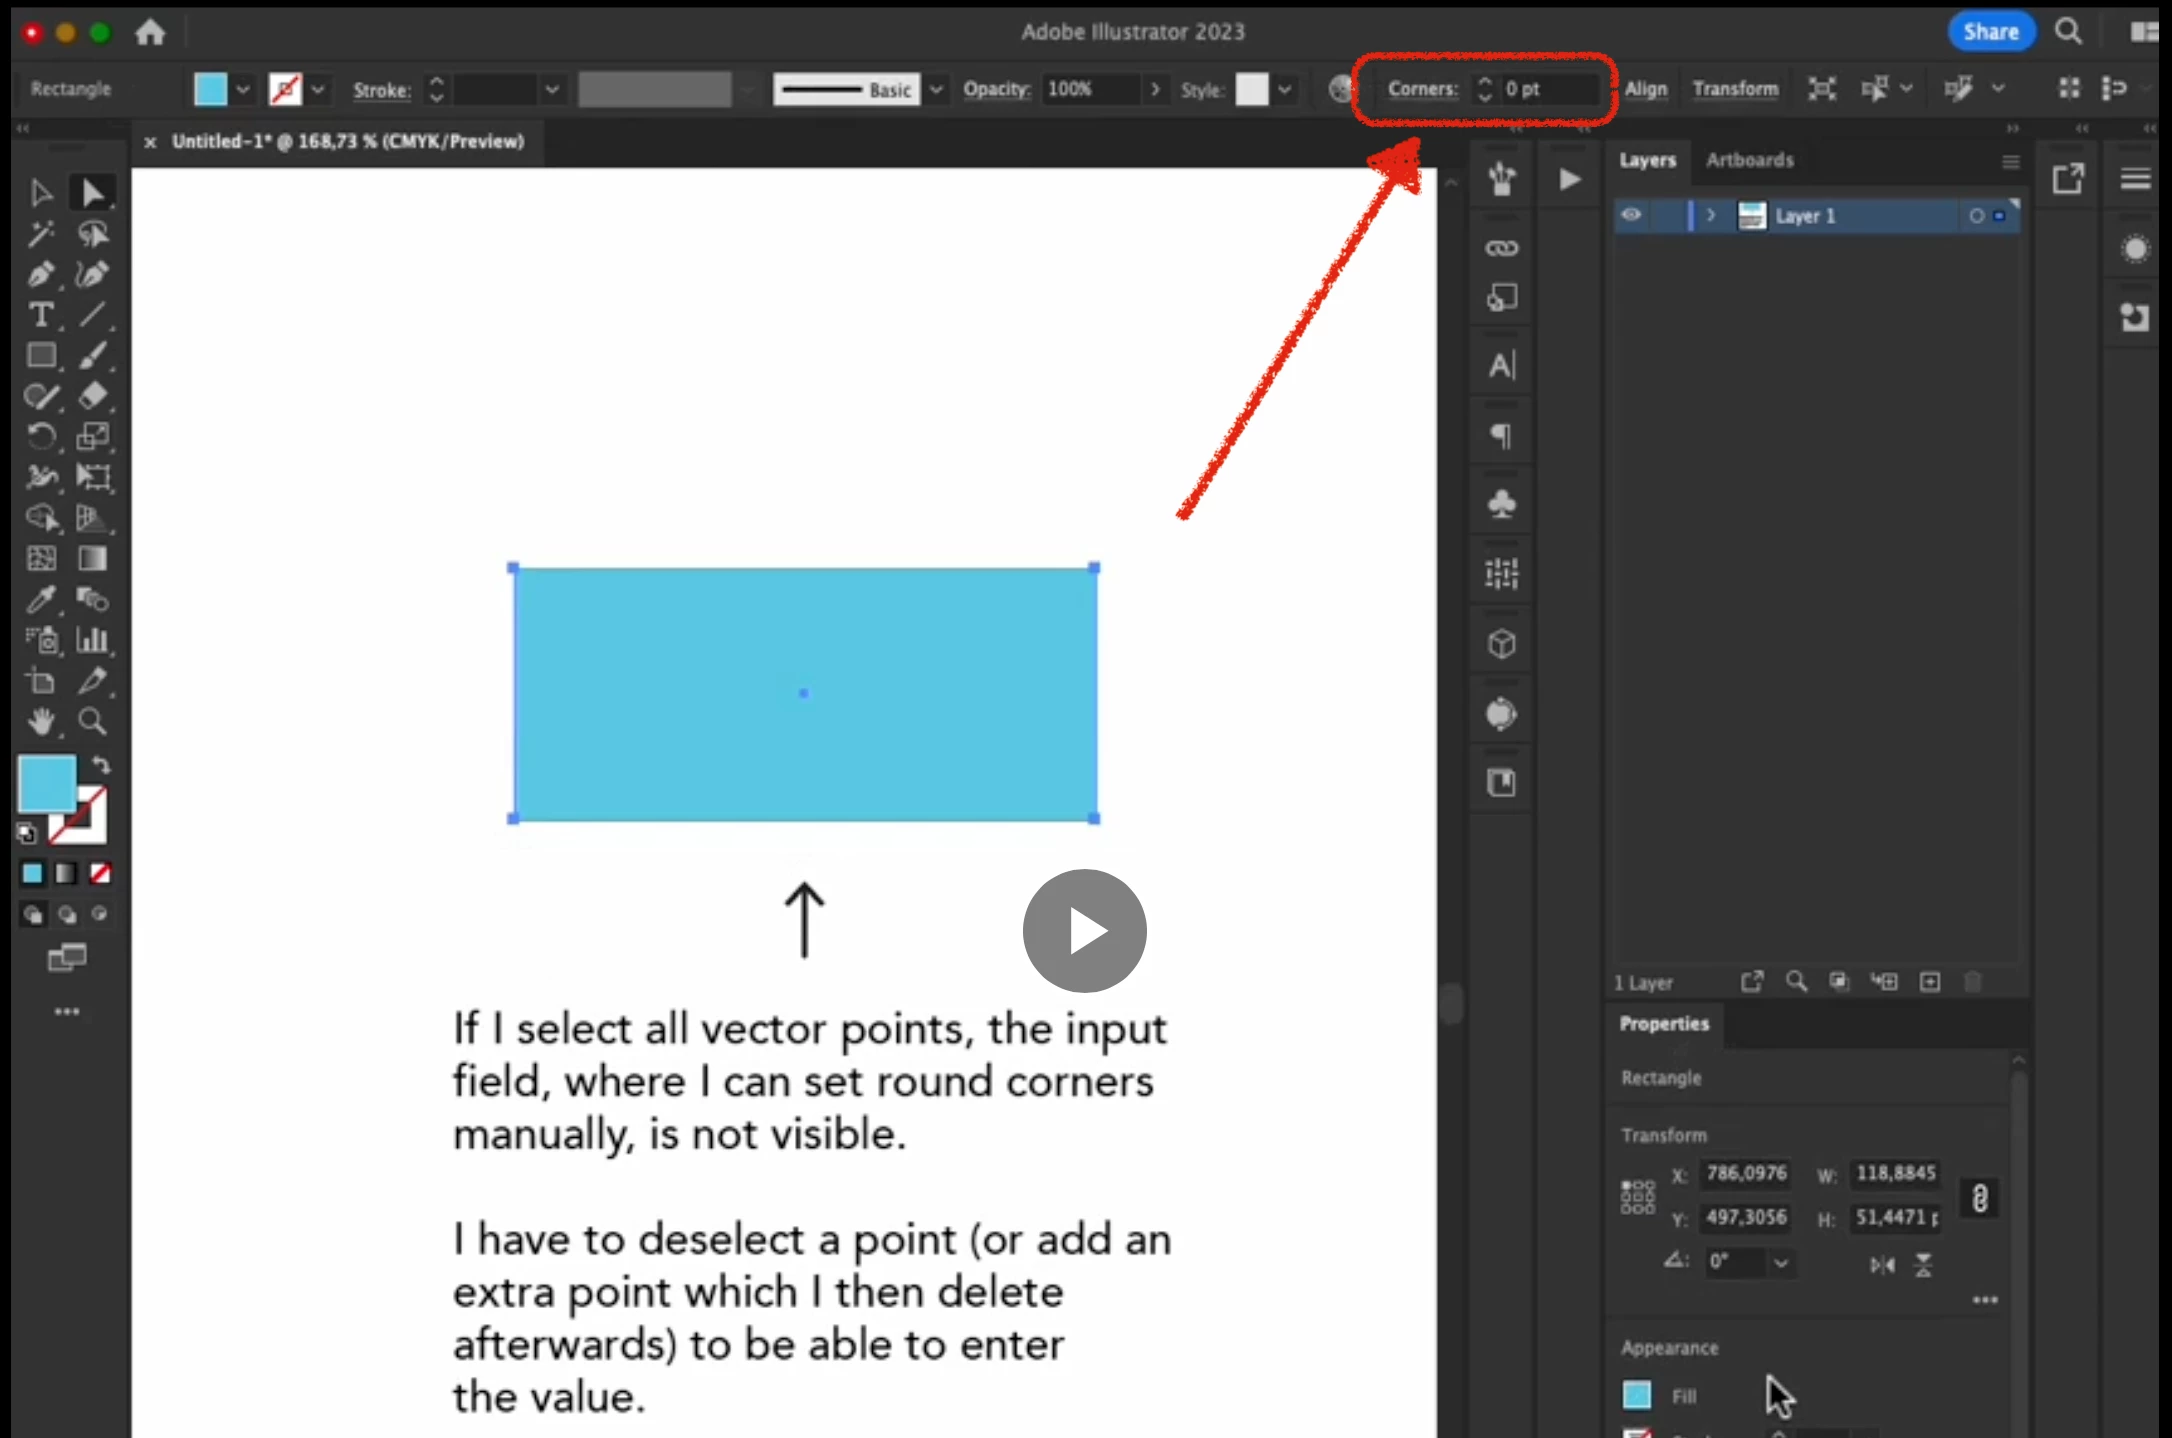Select the Direct Selection tool
Screen dimensions: 2172x1438
tap(93, 192)
